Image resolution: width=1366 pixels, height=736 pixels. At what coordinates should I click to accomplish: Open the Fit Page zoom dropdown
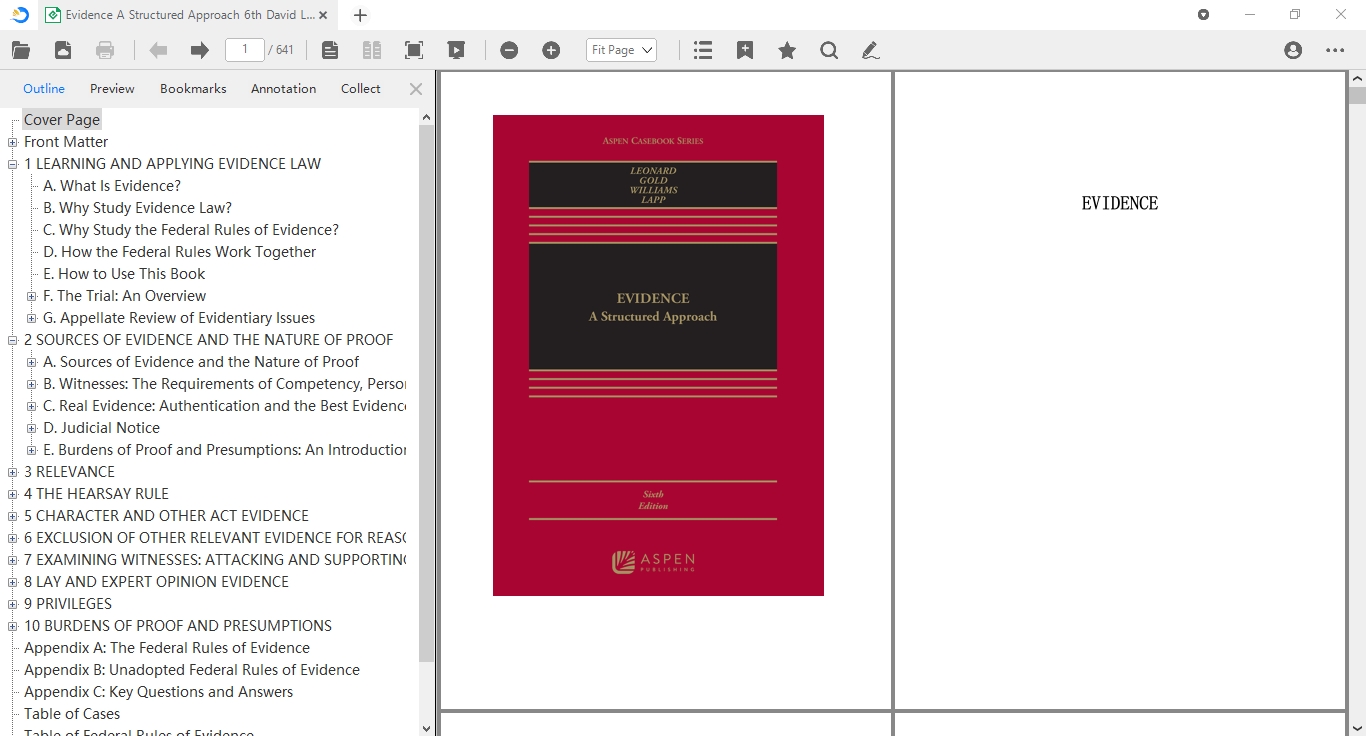621,50
